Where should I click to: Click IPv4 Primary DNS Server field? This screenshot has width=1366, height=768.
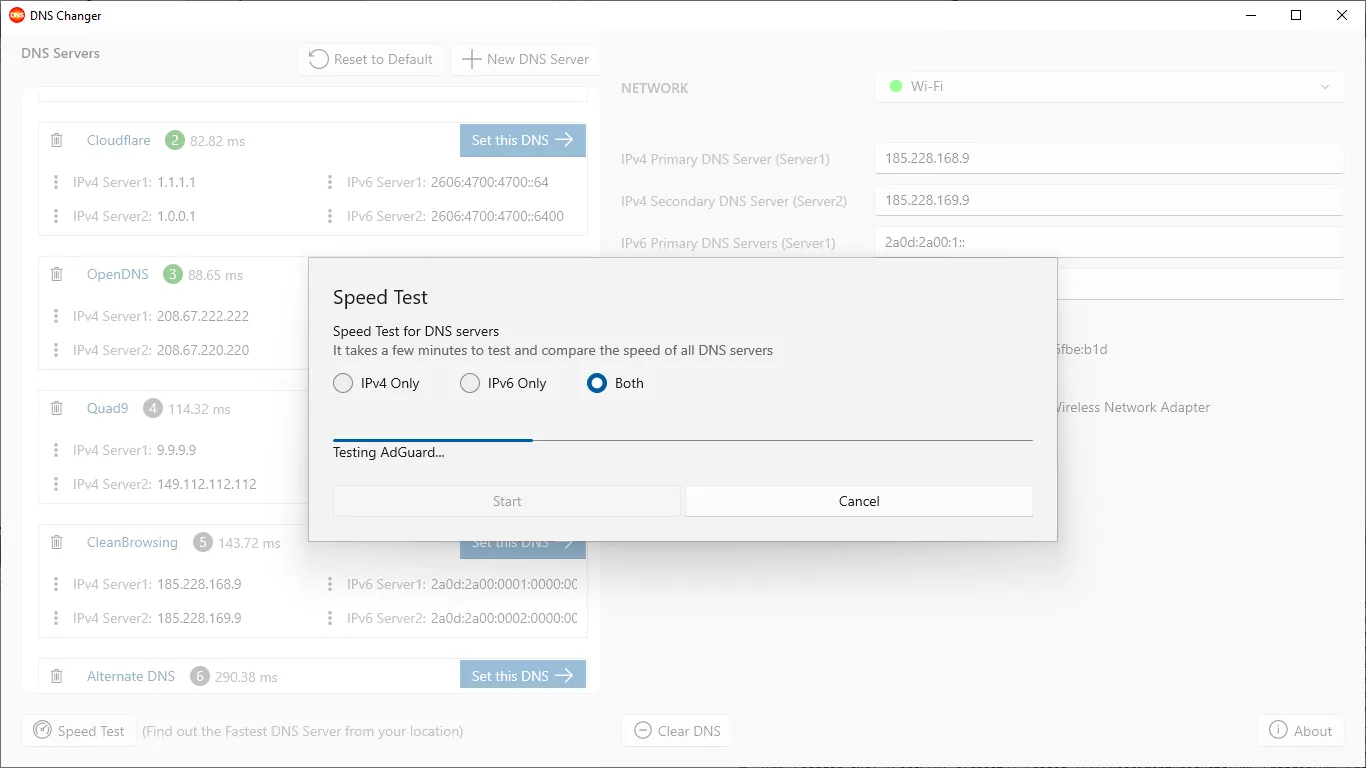pyautogui.click(x=1109, y=159)
